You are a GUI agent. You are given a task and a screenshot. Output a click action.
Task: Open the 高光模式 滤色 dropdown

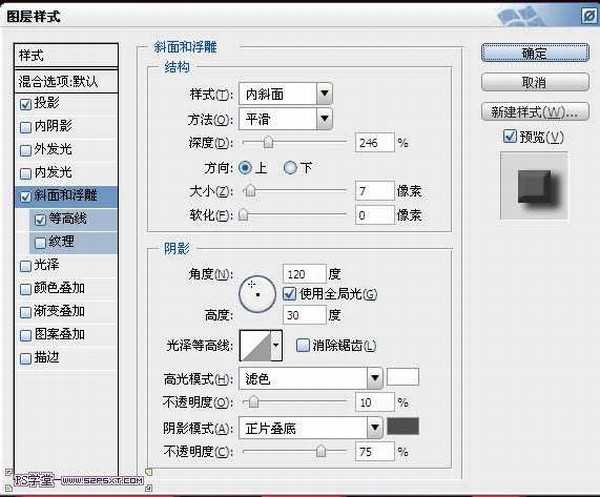pos(313,378)
